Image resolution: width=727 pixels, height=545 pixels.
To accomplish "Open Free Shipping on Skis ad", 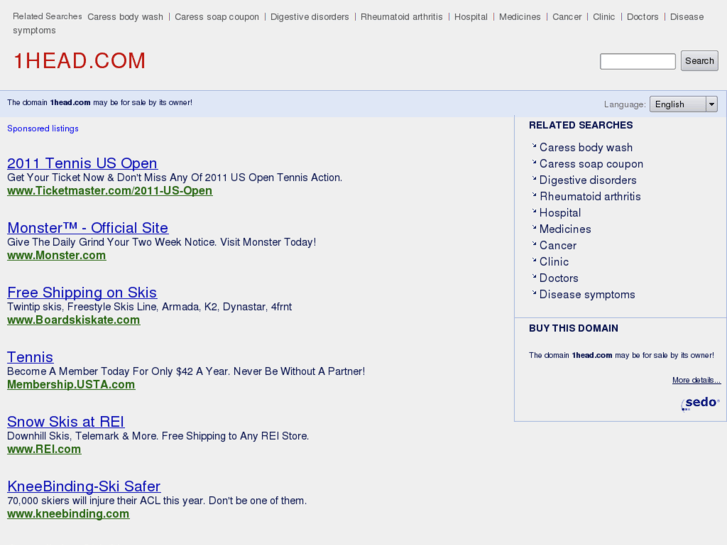I will [x=82, y=292].
